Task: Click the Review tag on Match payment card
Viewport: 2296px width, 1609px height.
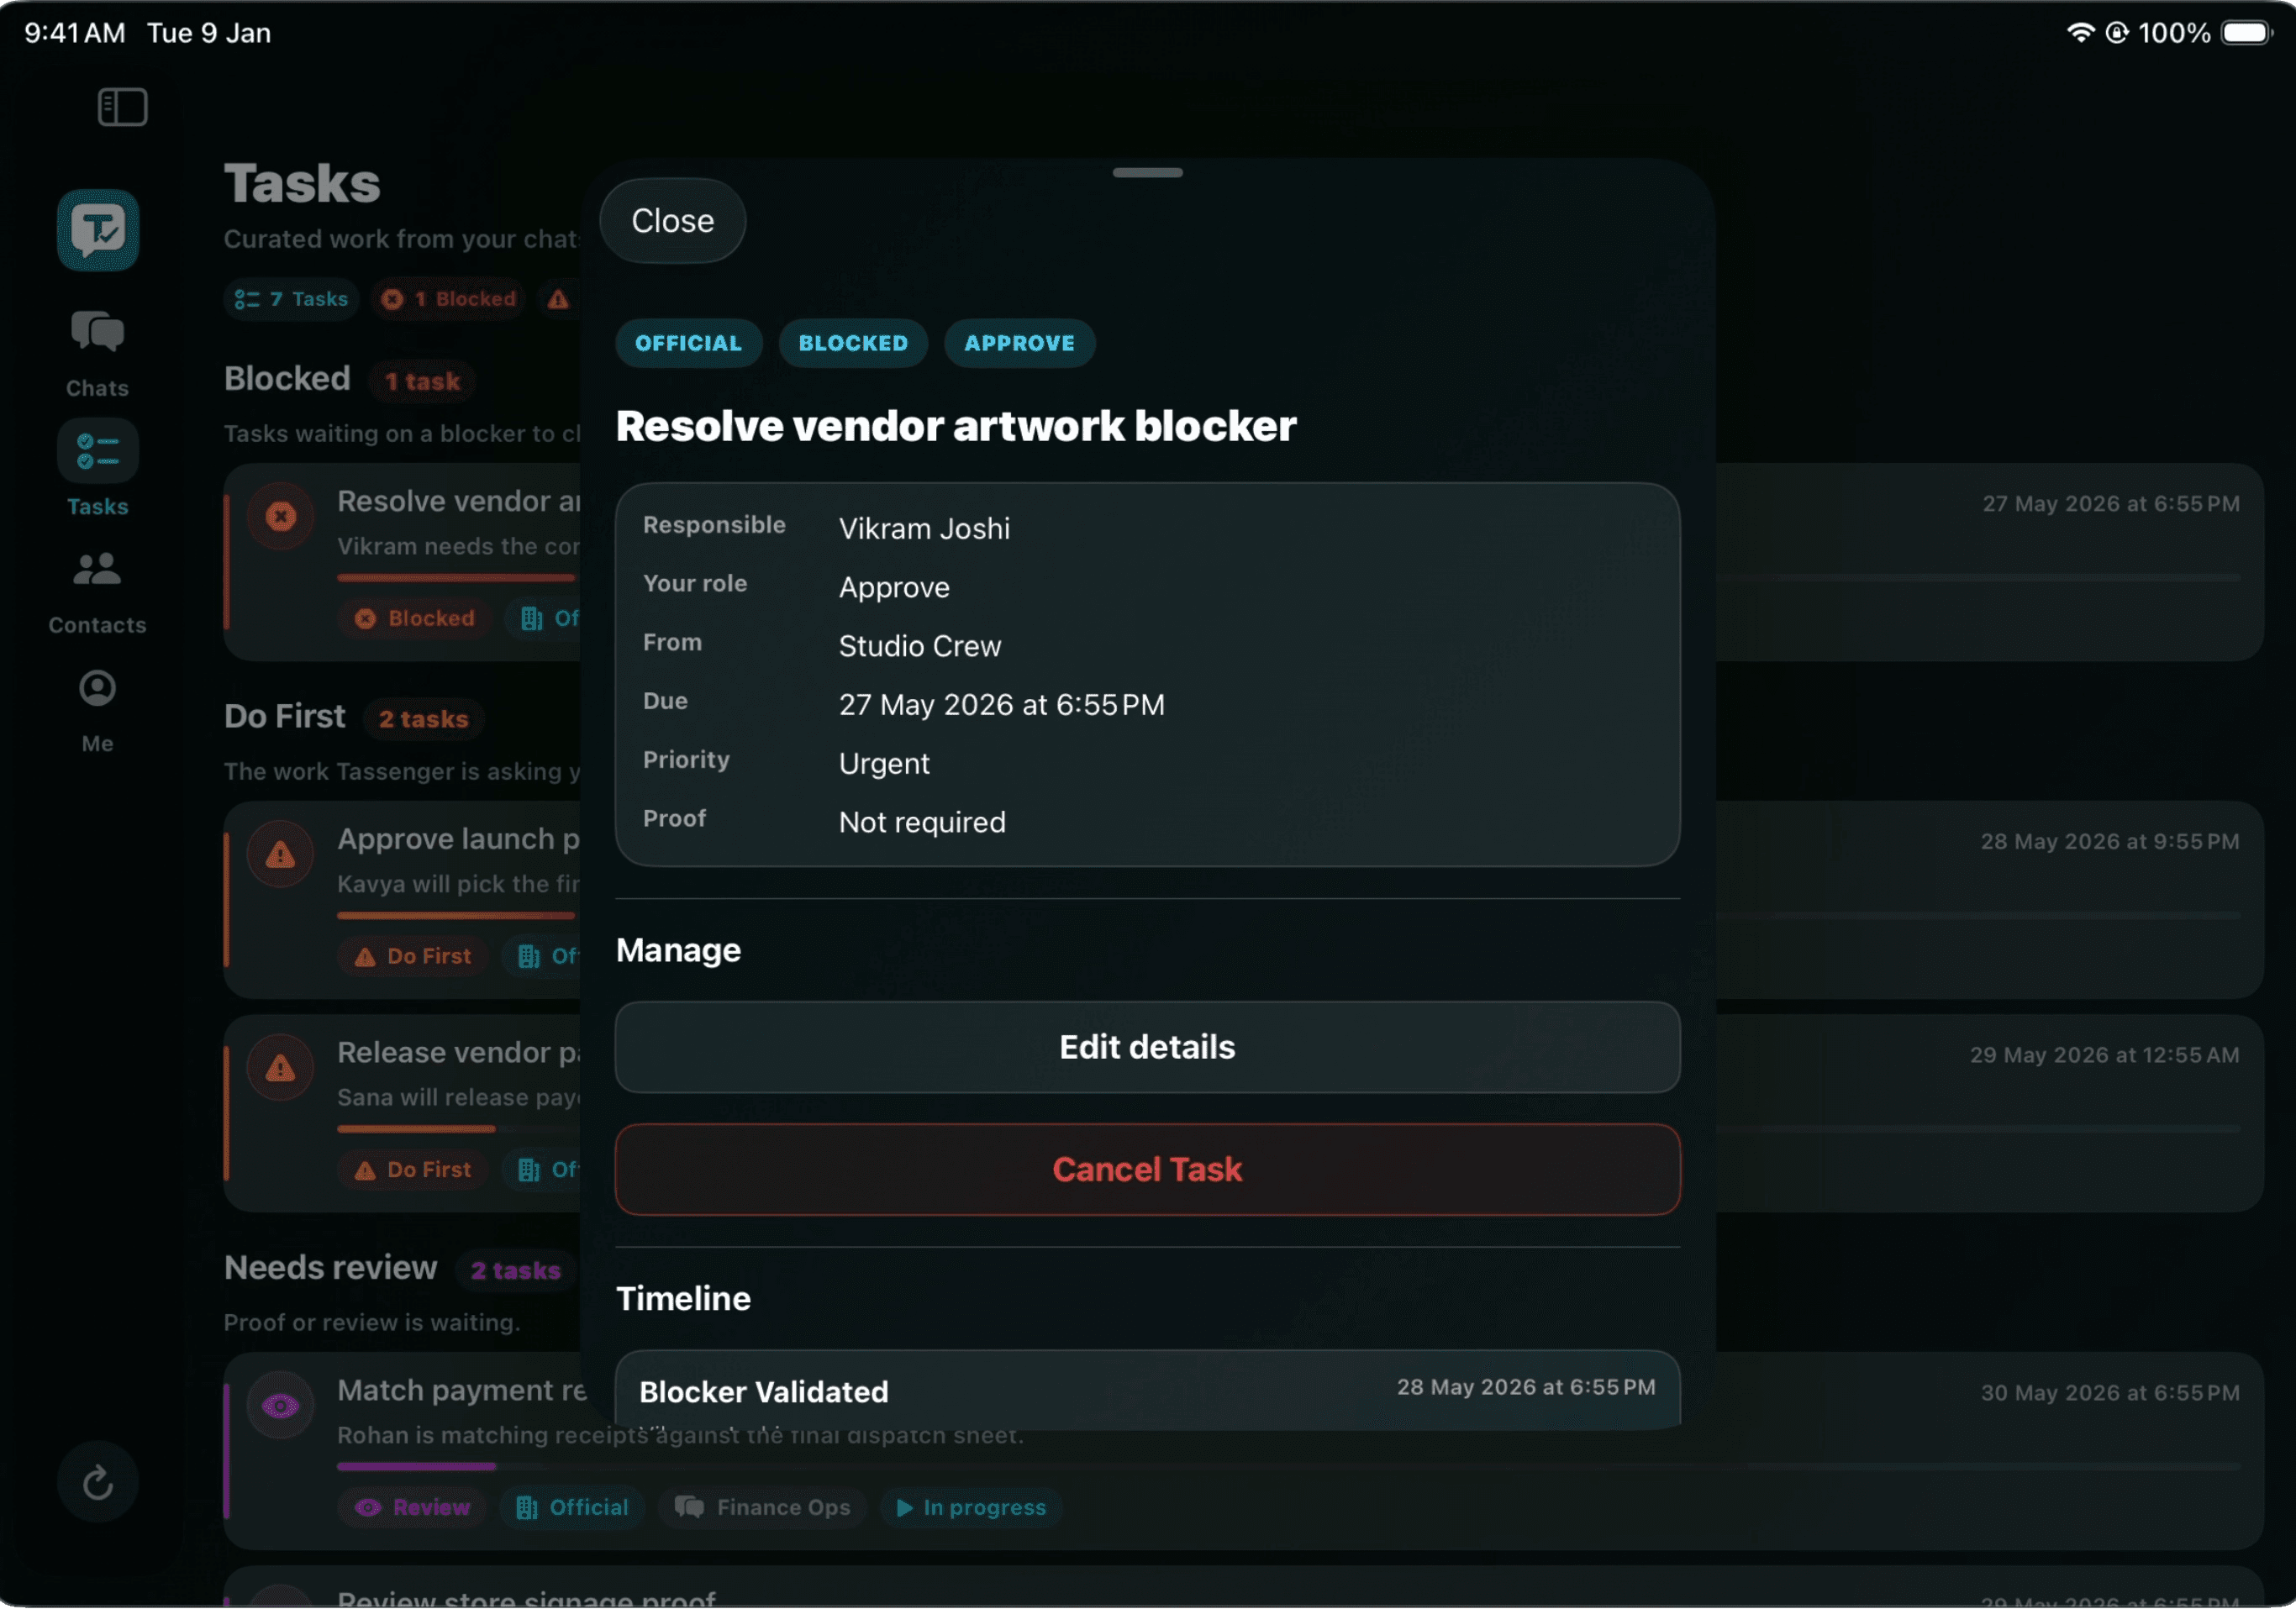Action: [412, 1507]
